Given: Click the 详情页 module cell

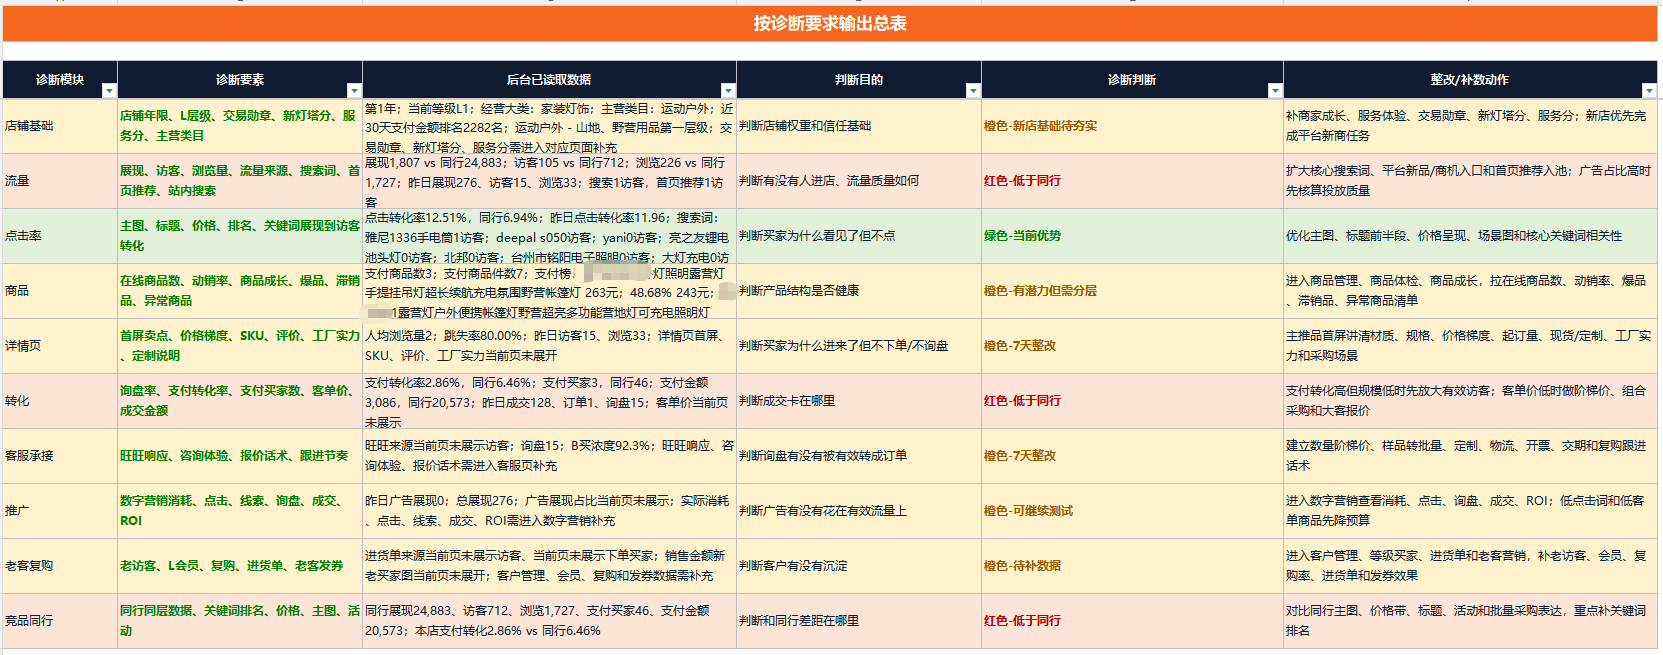Looking at the screenshot, I should point(60,346).
